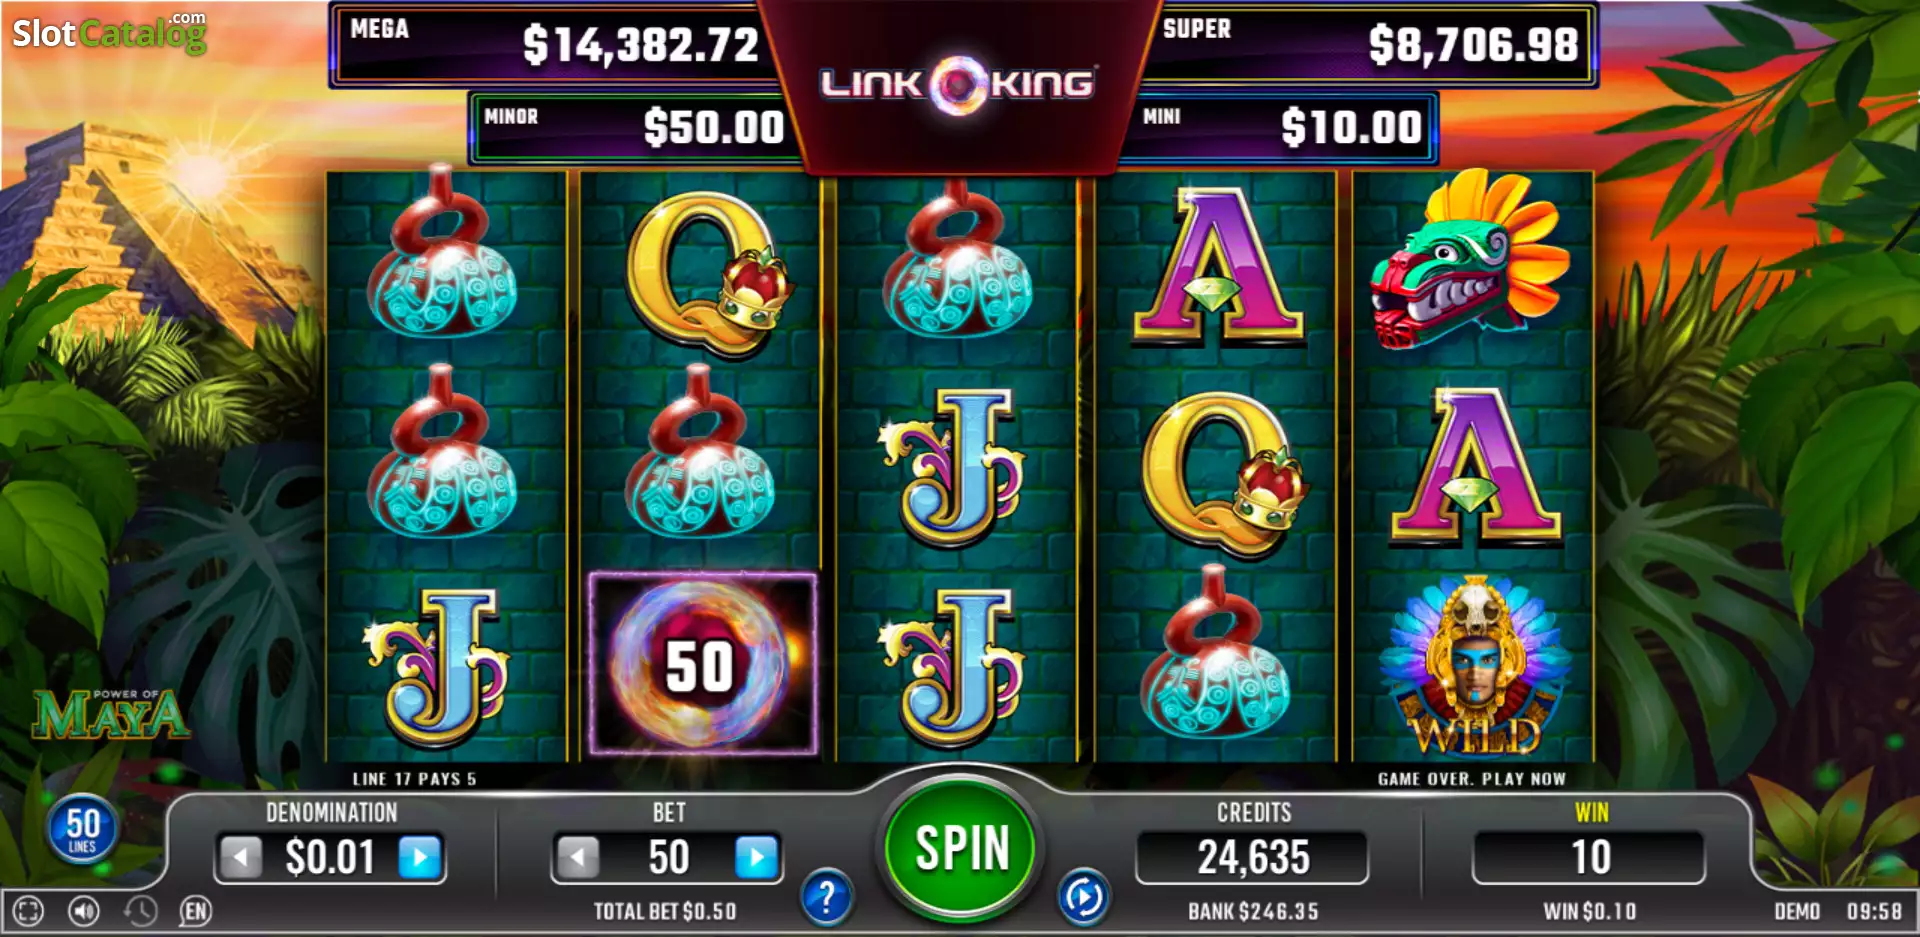The height and width of the screenshot is (937, 1920).
Task: Click the MEGA jackpot display
Action: click(x=555, y=45)
